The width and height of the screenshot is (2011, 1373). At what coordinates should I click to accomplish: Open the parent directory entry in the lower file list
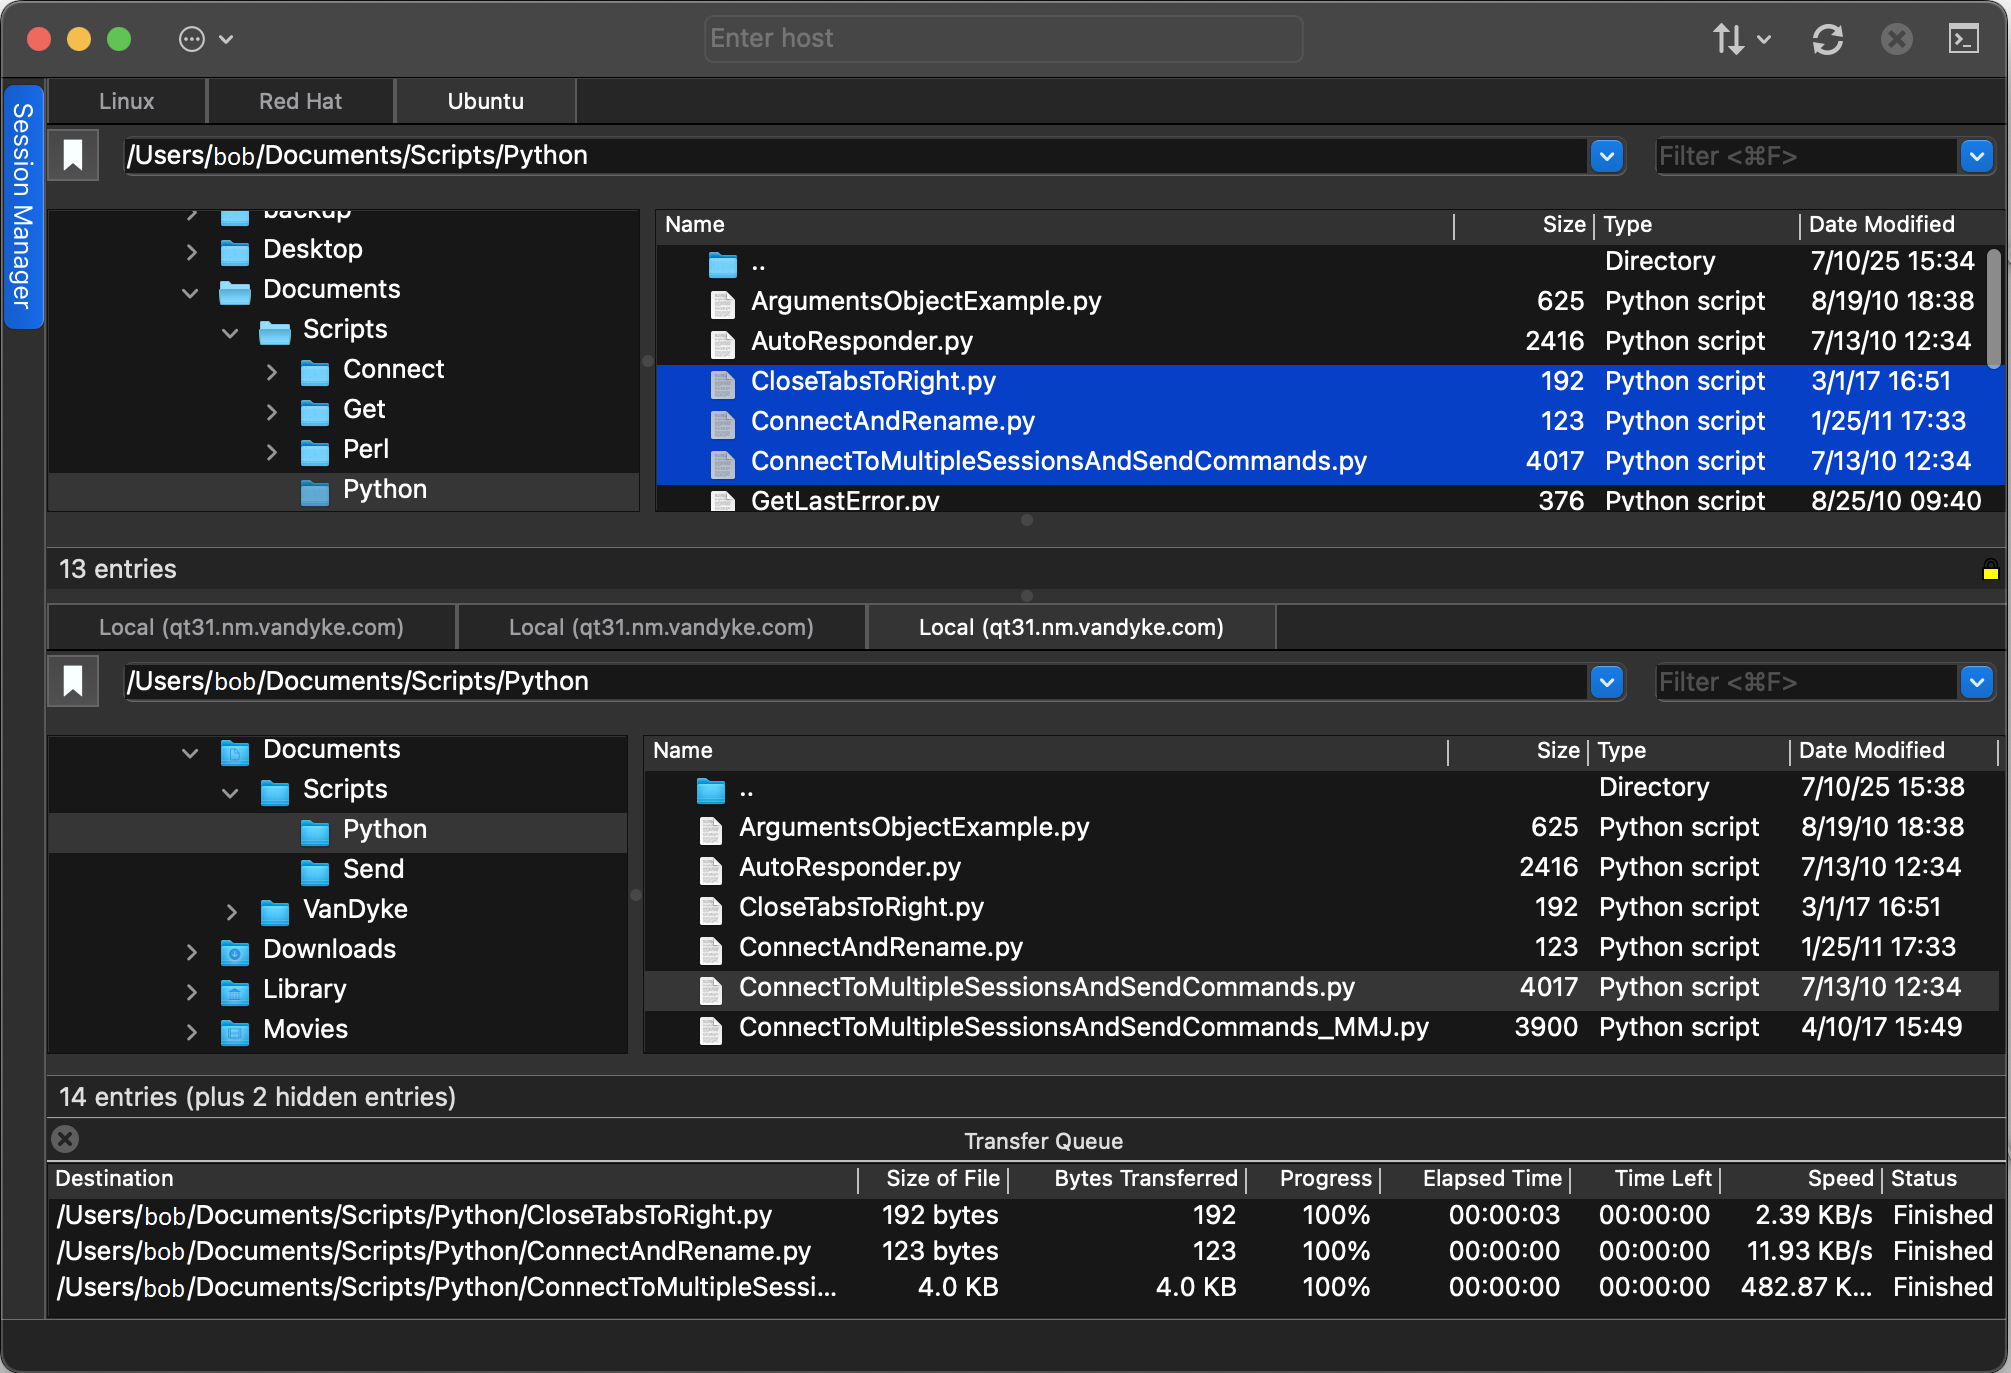pos(747,788)
